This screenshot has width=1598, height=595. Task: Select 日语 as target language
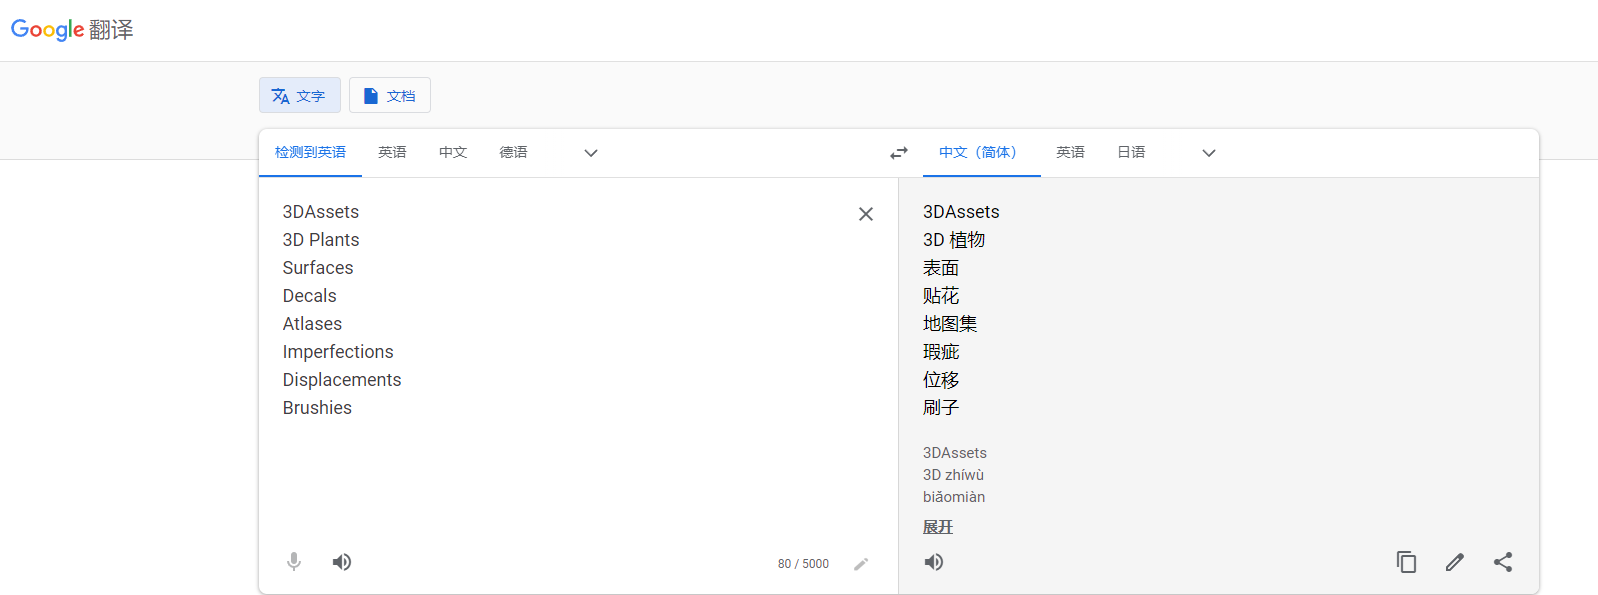coord(1131,153)
